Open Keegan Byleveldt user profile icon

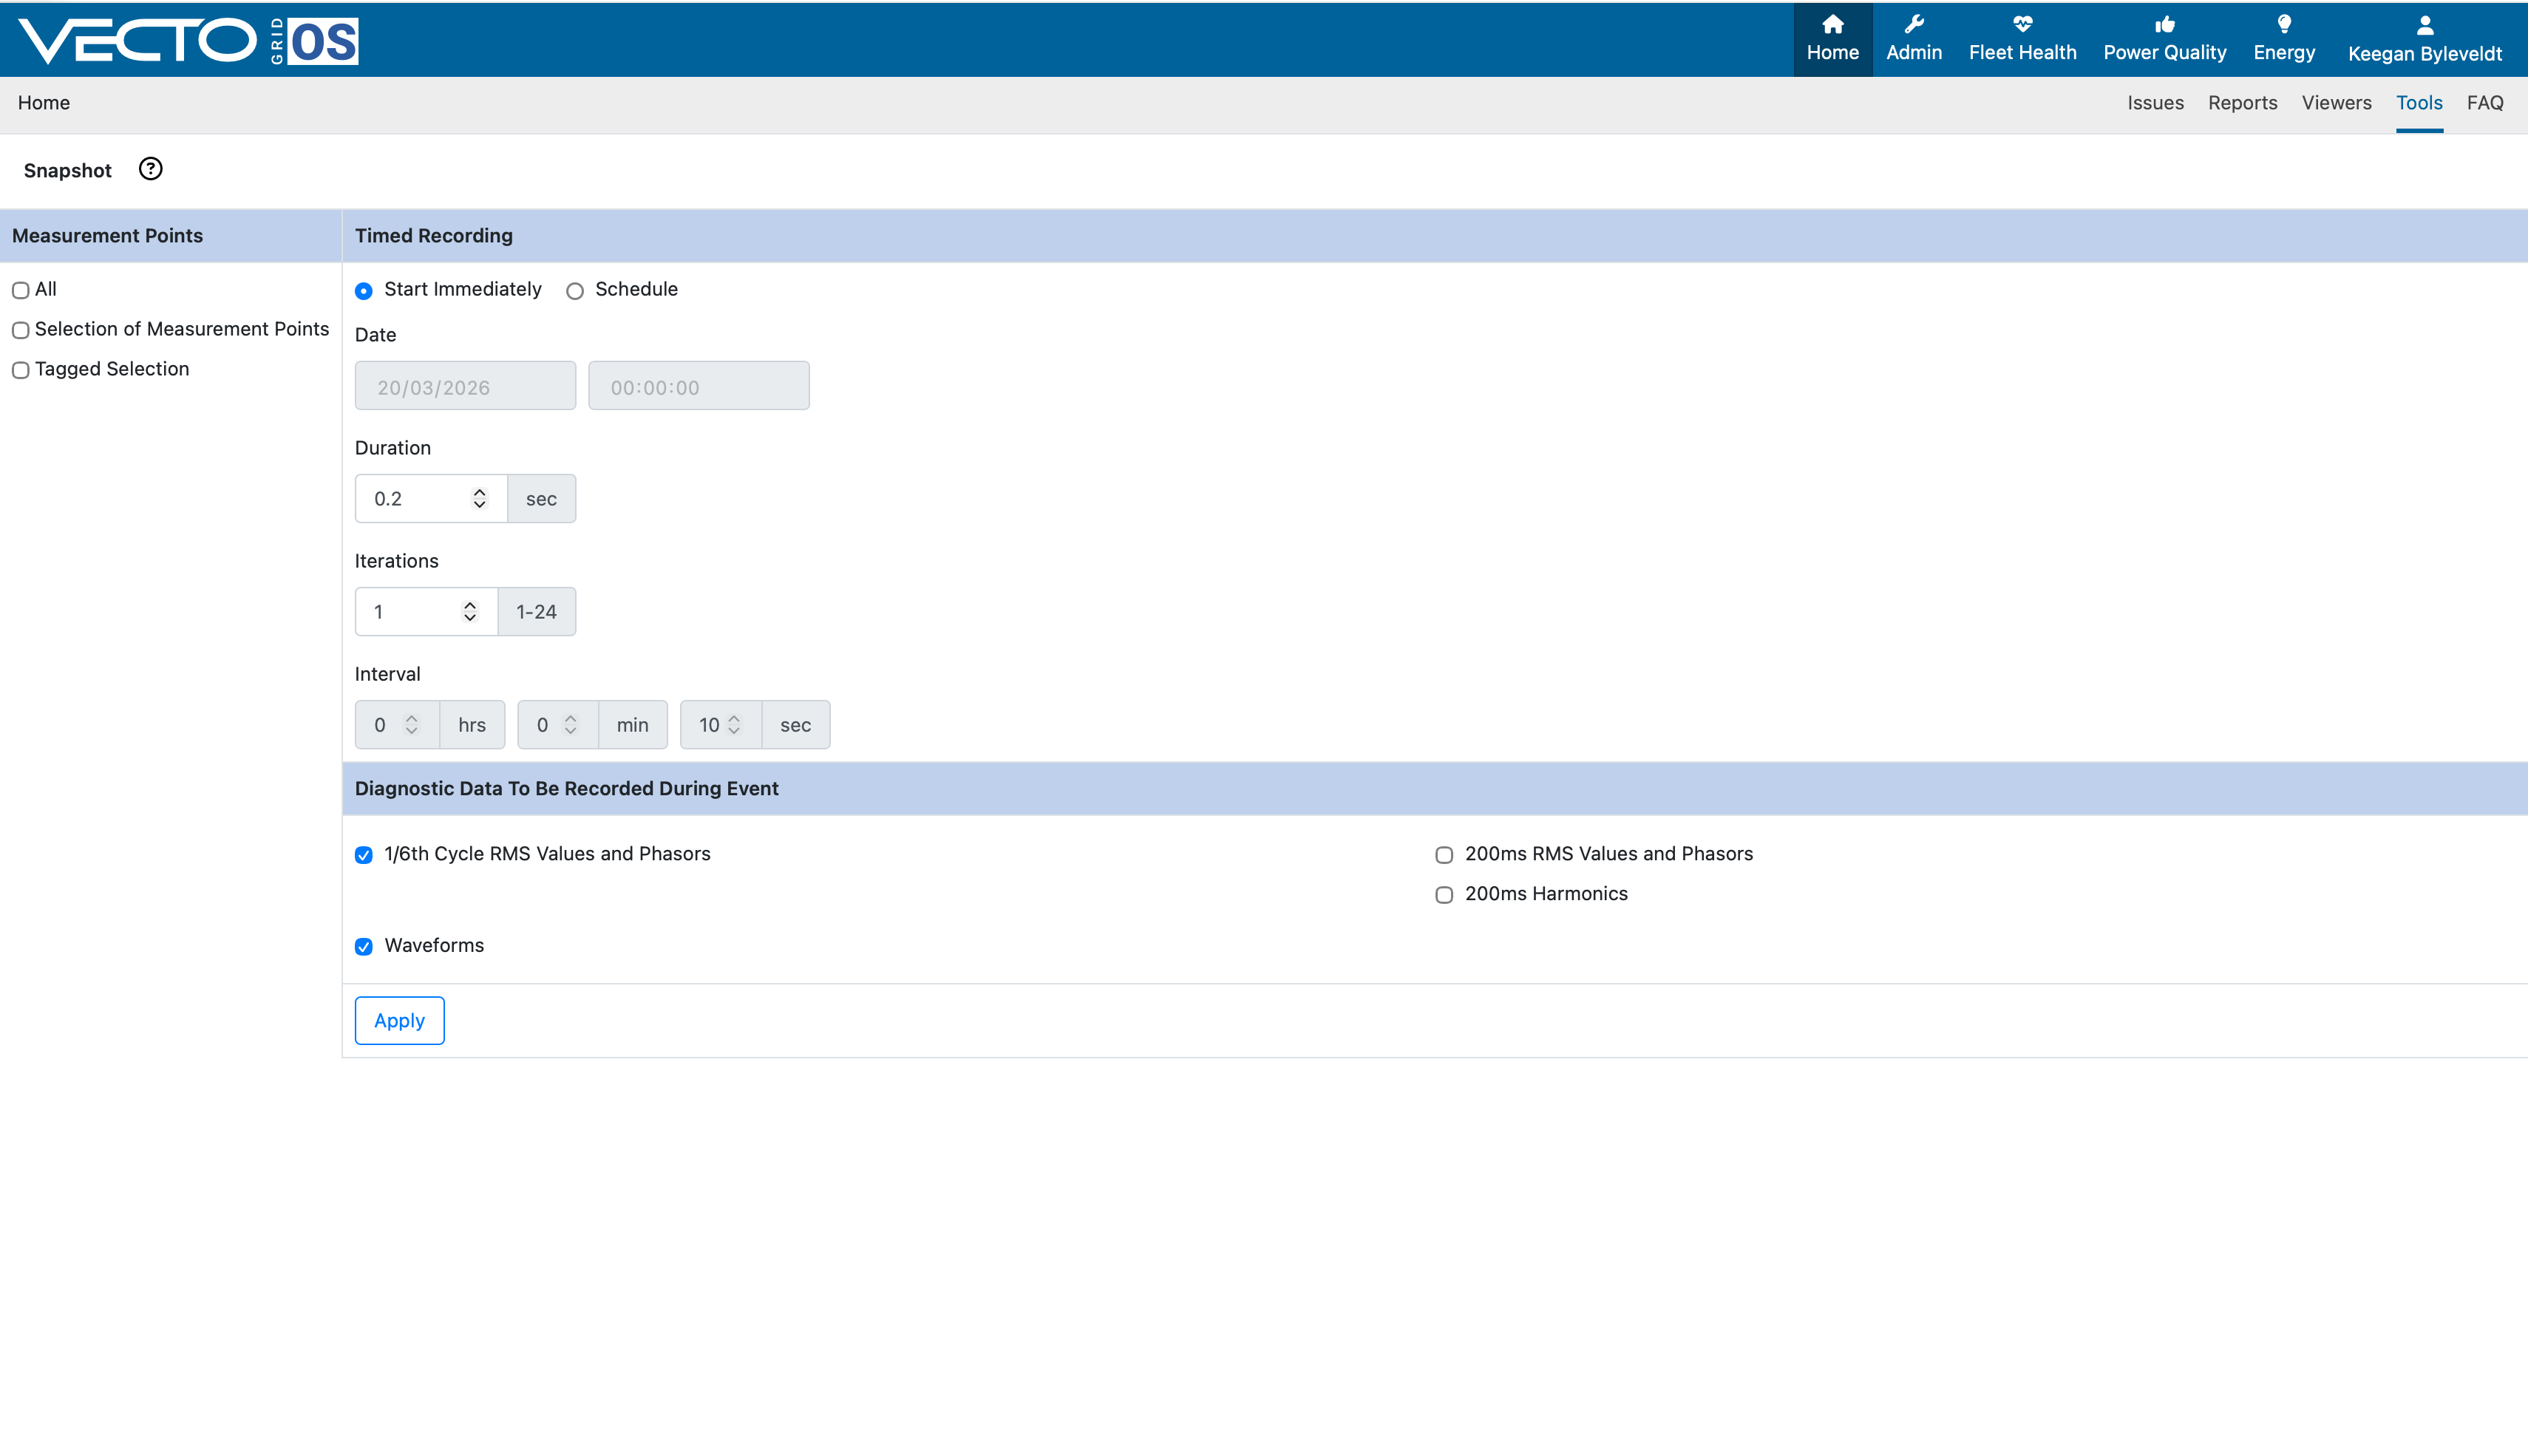(2424, 25)
